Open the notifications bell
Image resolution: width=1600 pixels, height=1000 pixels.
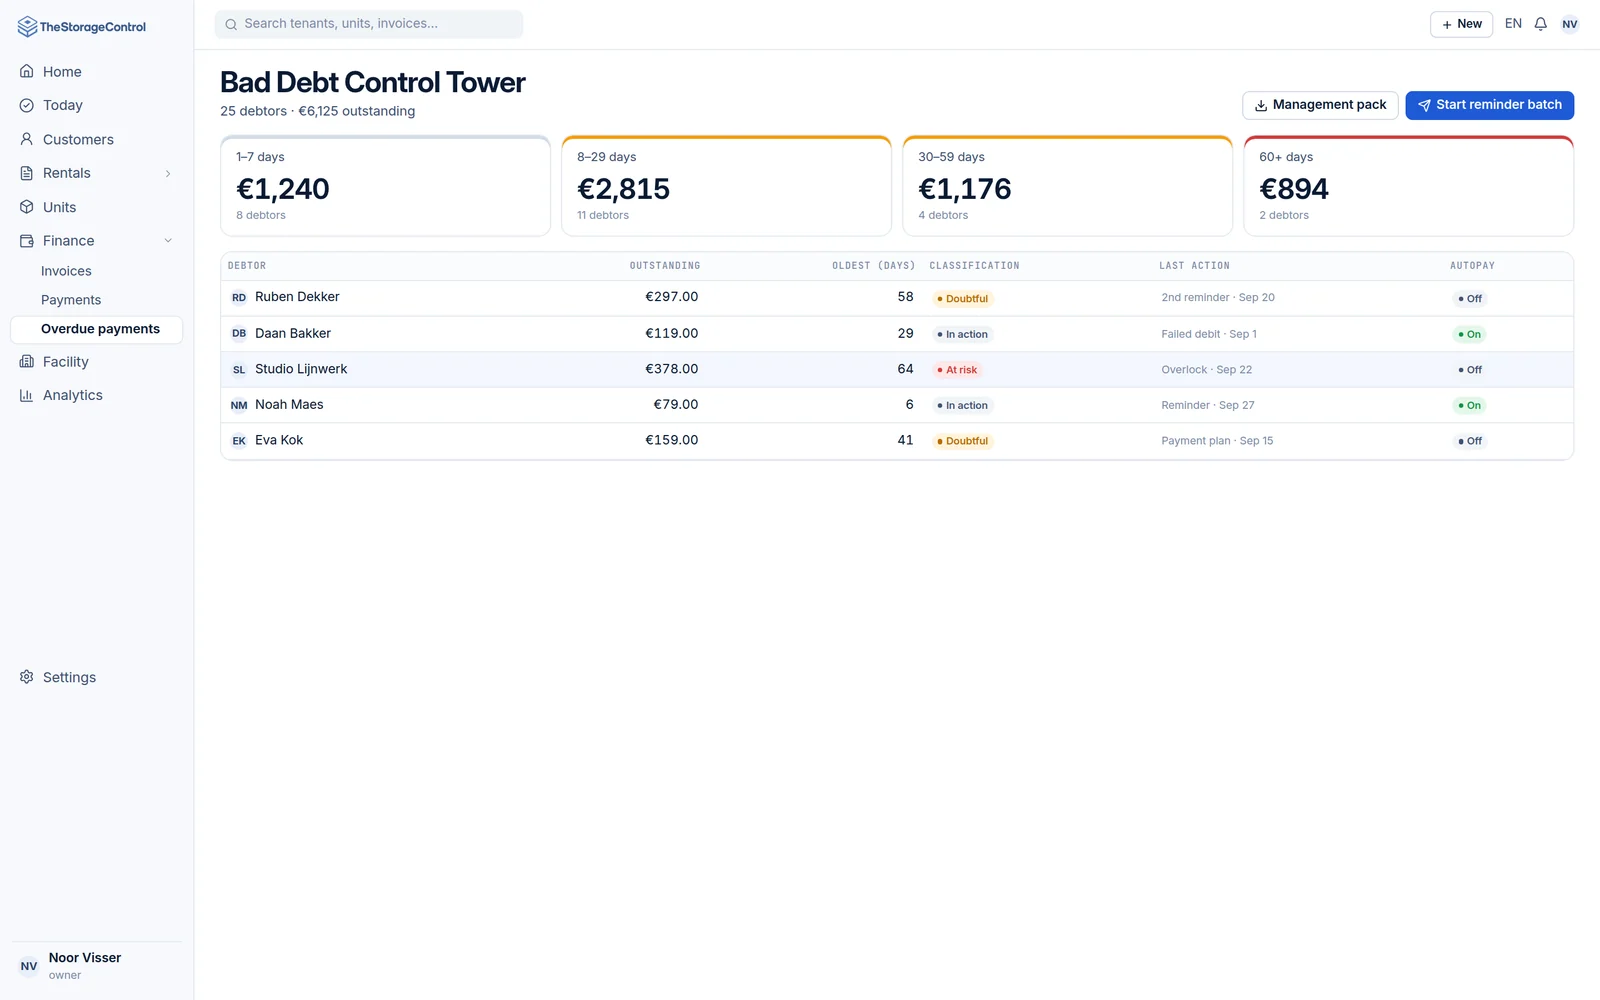coord(1541,24)
